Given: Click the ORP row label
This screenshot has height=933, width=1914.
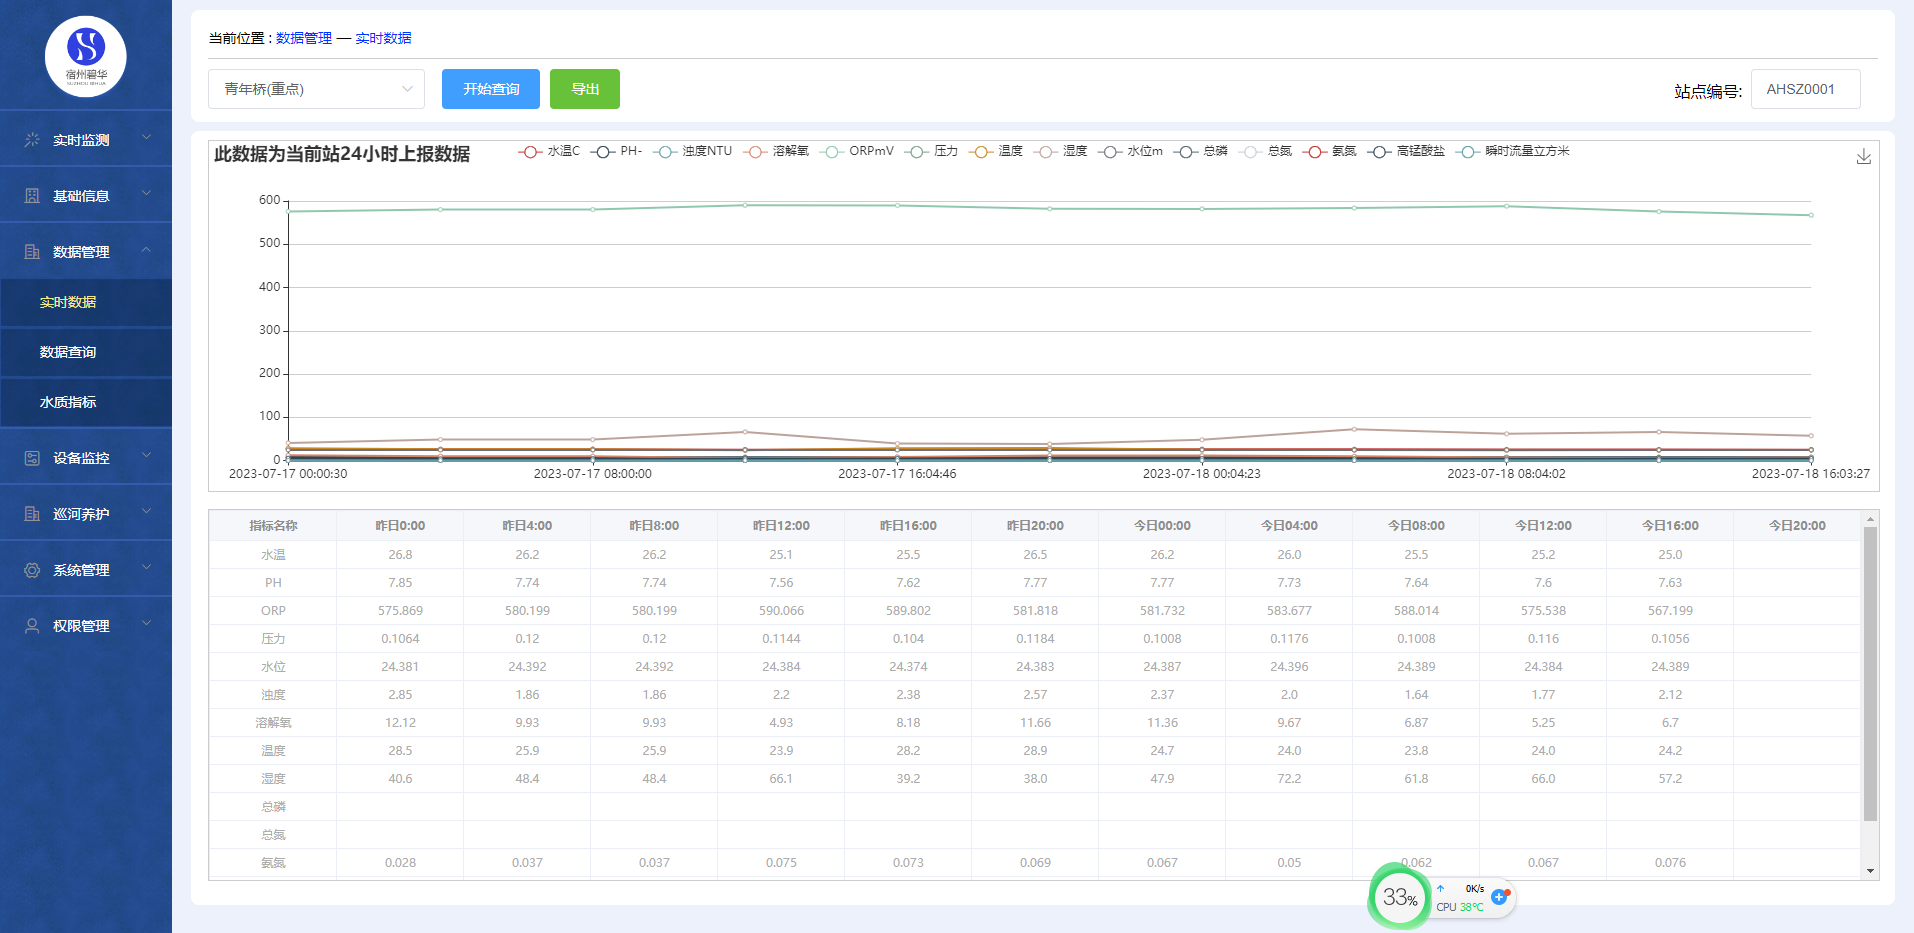Looking at the screenshot, I should click(273, 611).
